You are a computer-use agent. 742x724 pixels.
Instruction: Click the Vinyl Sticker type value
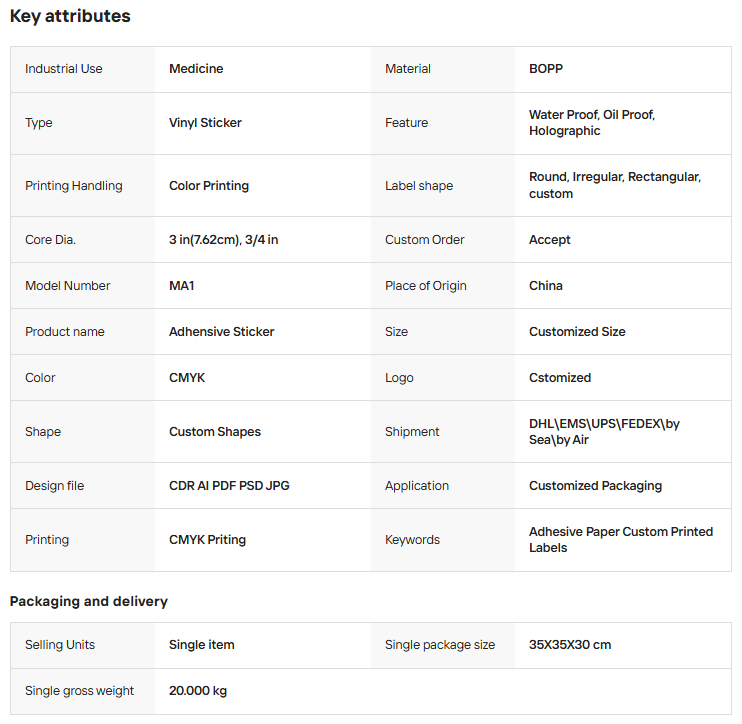[205, 123]
